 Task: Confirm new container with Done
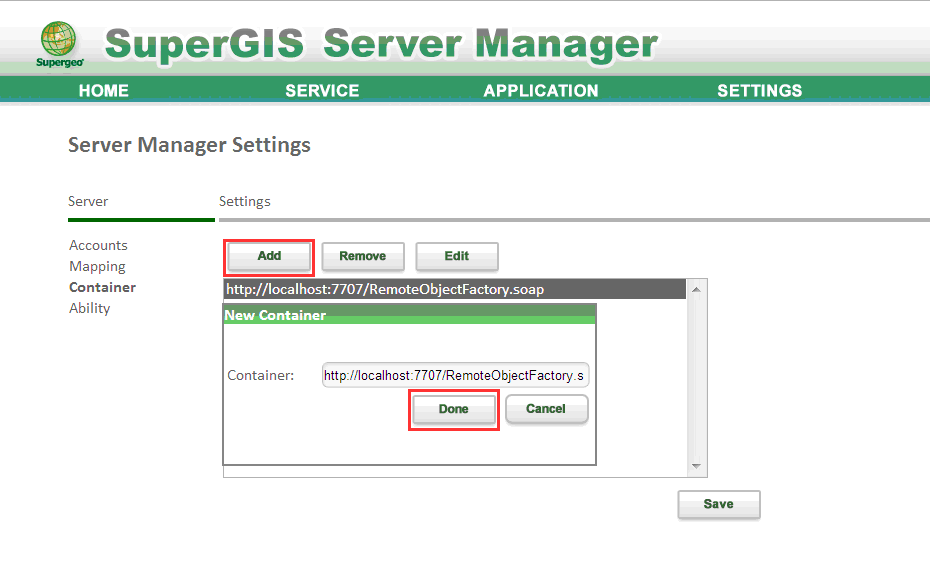[x=454, y=410]
